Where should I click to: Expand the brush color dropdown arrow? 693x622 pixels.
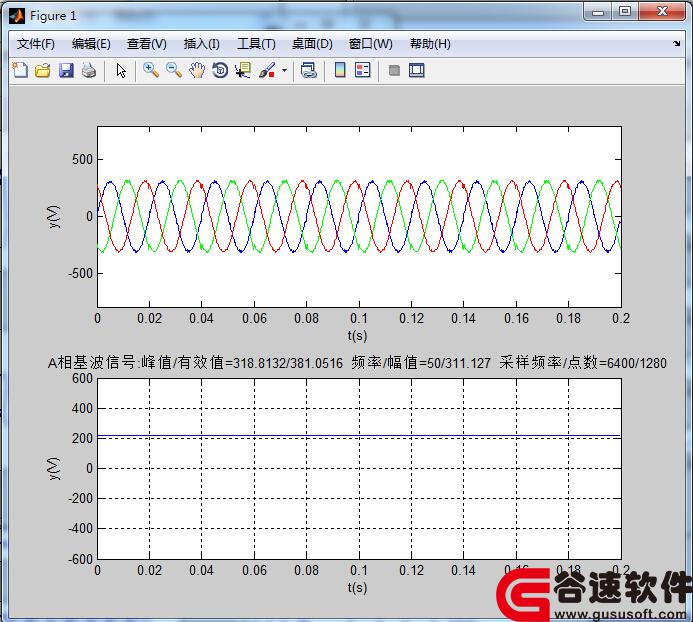284,70
